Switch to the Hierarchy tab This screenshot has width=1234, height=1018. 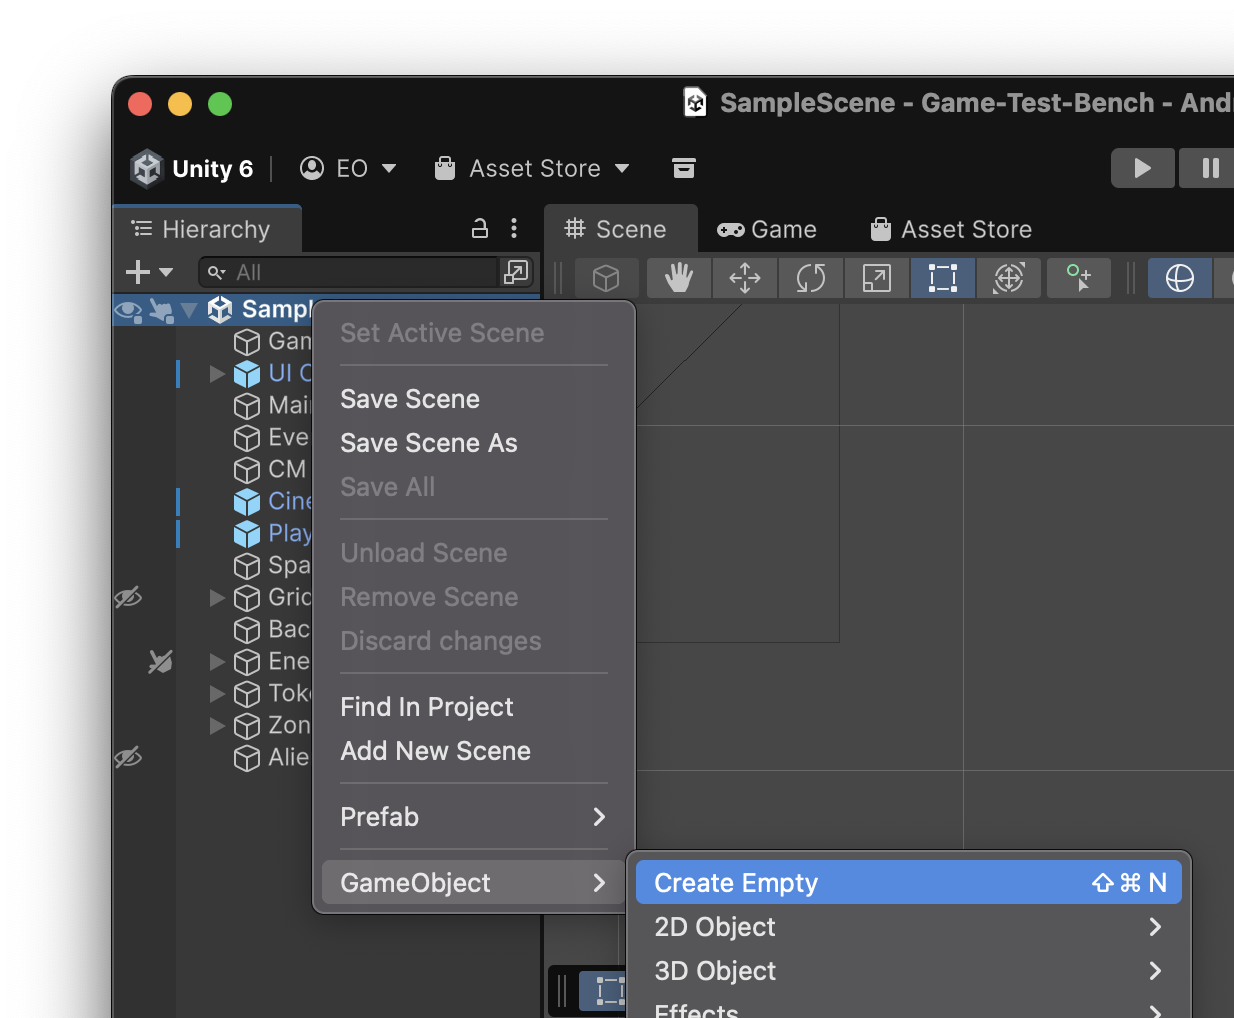point(208,229)
